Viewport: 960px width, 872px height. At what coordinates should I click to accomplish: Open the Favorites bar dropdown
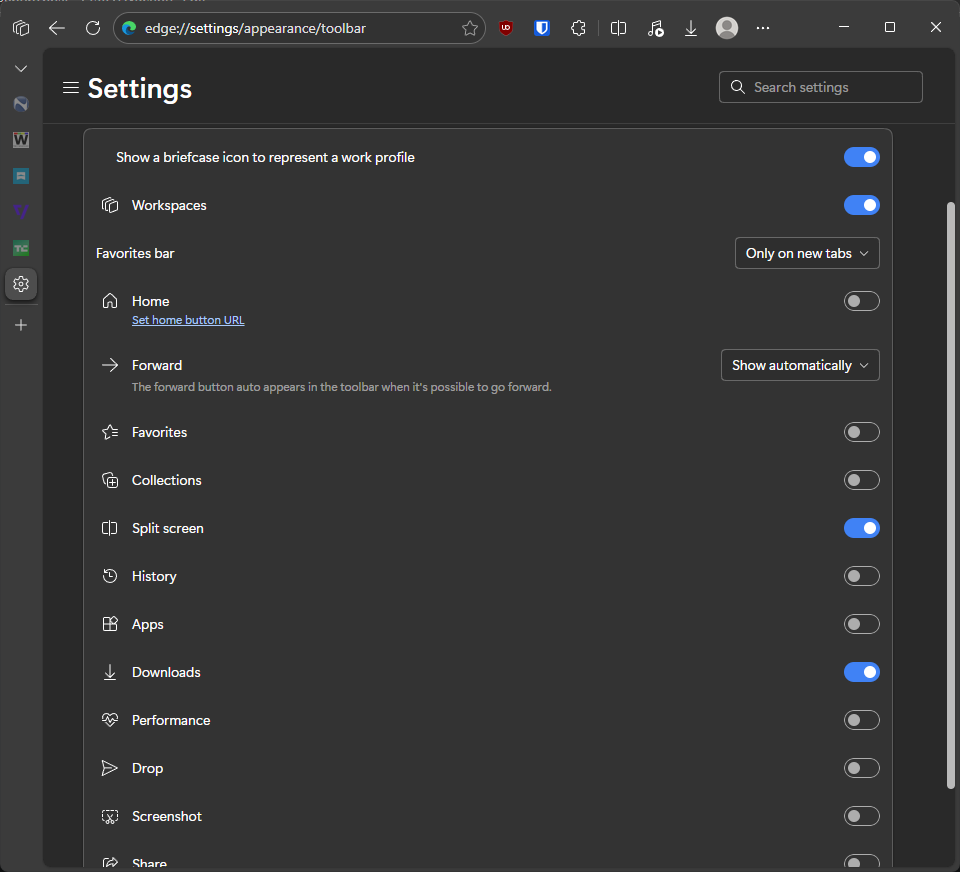[x=807, y=253]
